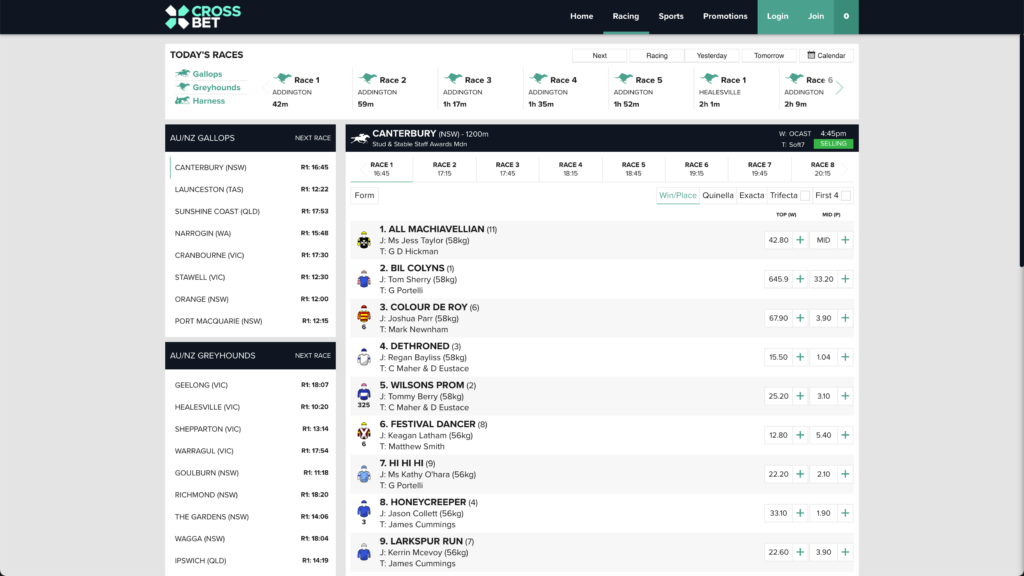Add Honeycreeper win bet using plus icon
The image size is (1024, 576).
coord(800,513)
